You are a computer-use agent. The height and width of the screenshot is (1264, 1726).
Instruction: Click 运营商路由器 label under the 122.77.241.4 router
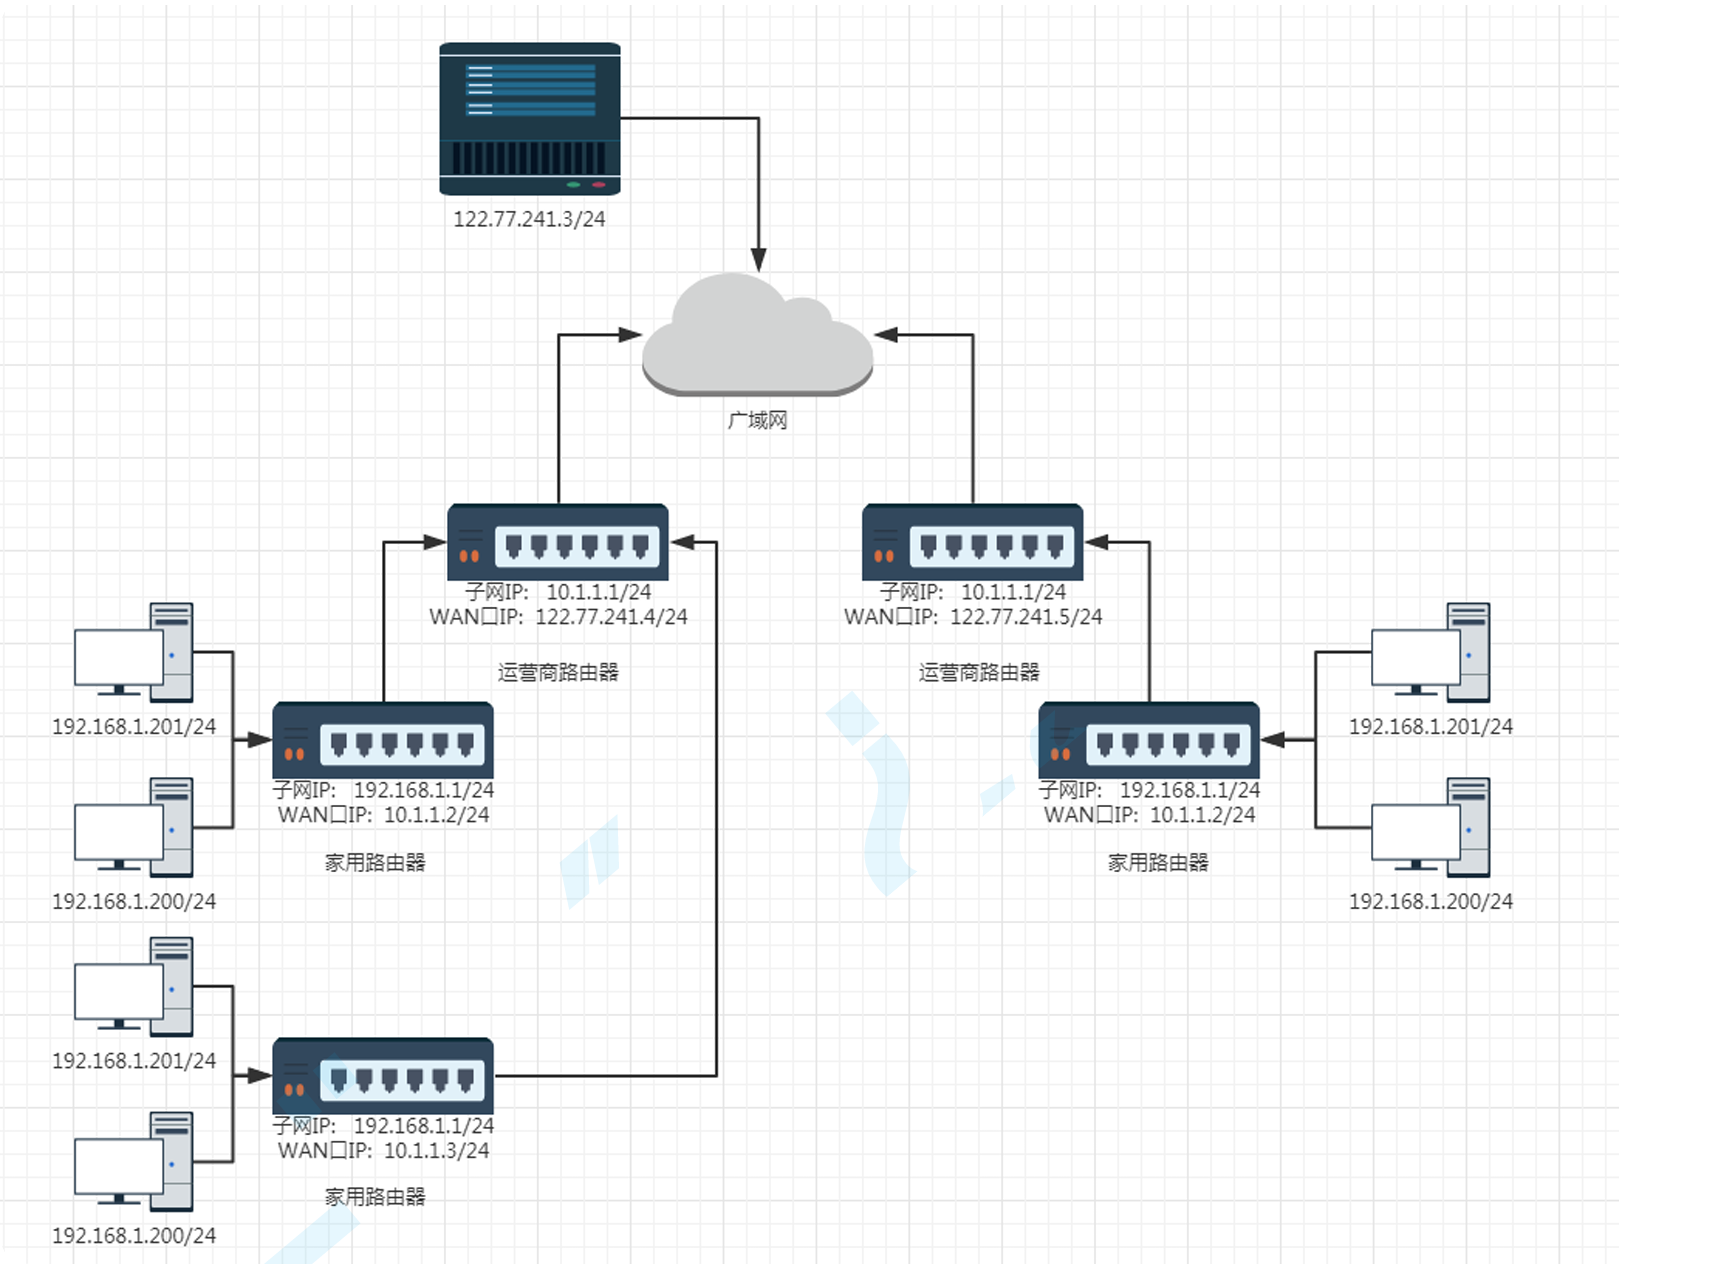point(558,672)
